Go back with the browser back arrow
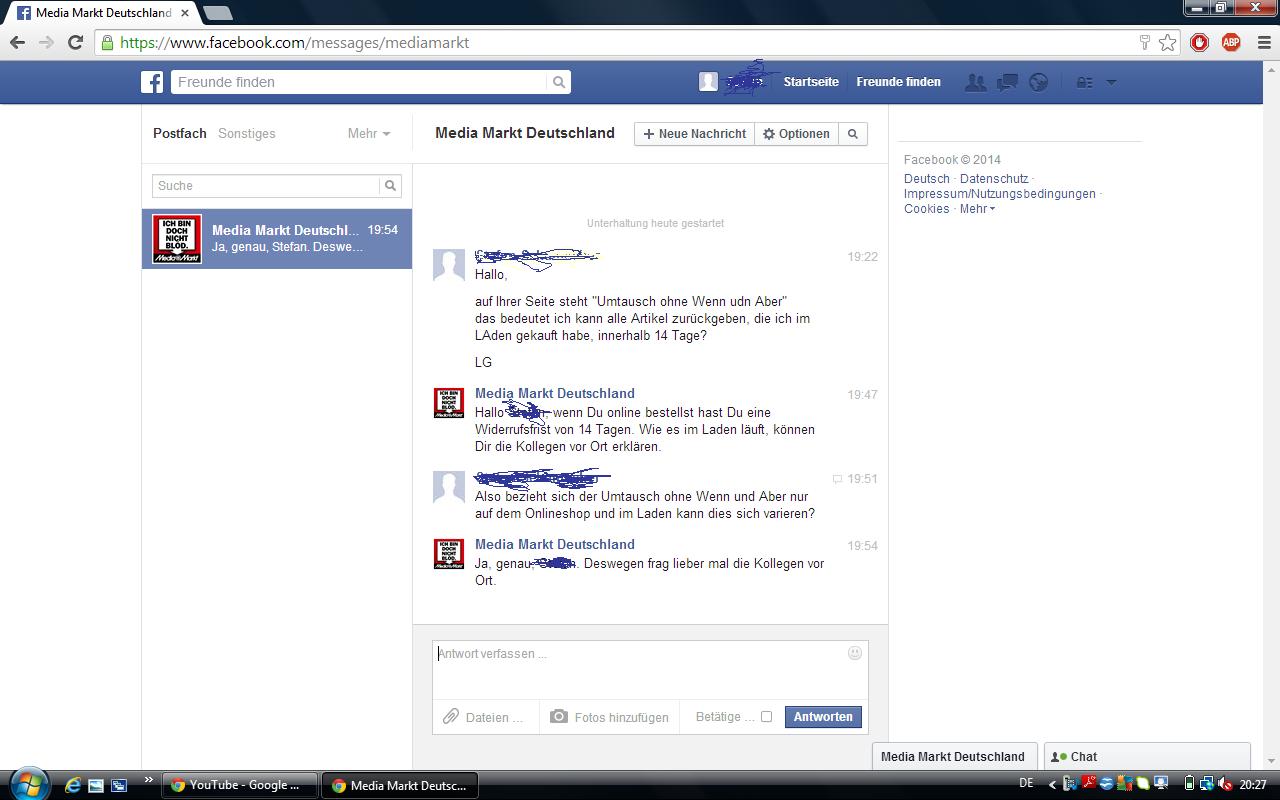This screenshot has height=800, width=1280. coord(17,42)
